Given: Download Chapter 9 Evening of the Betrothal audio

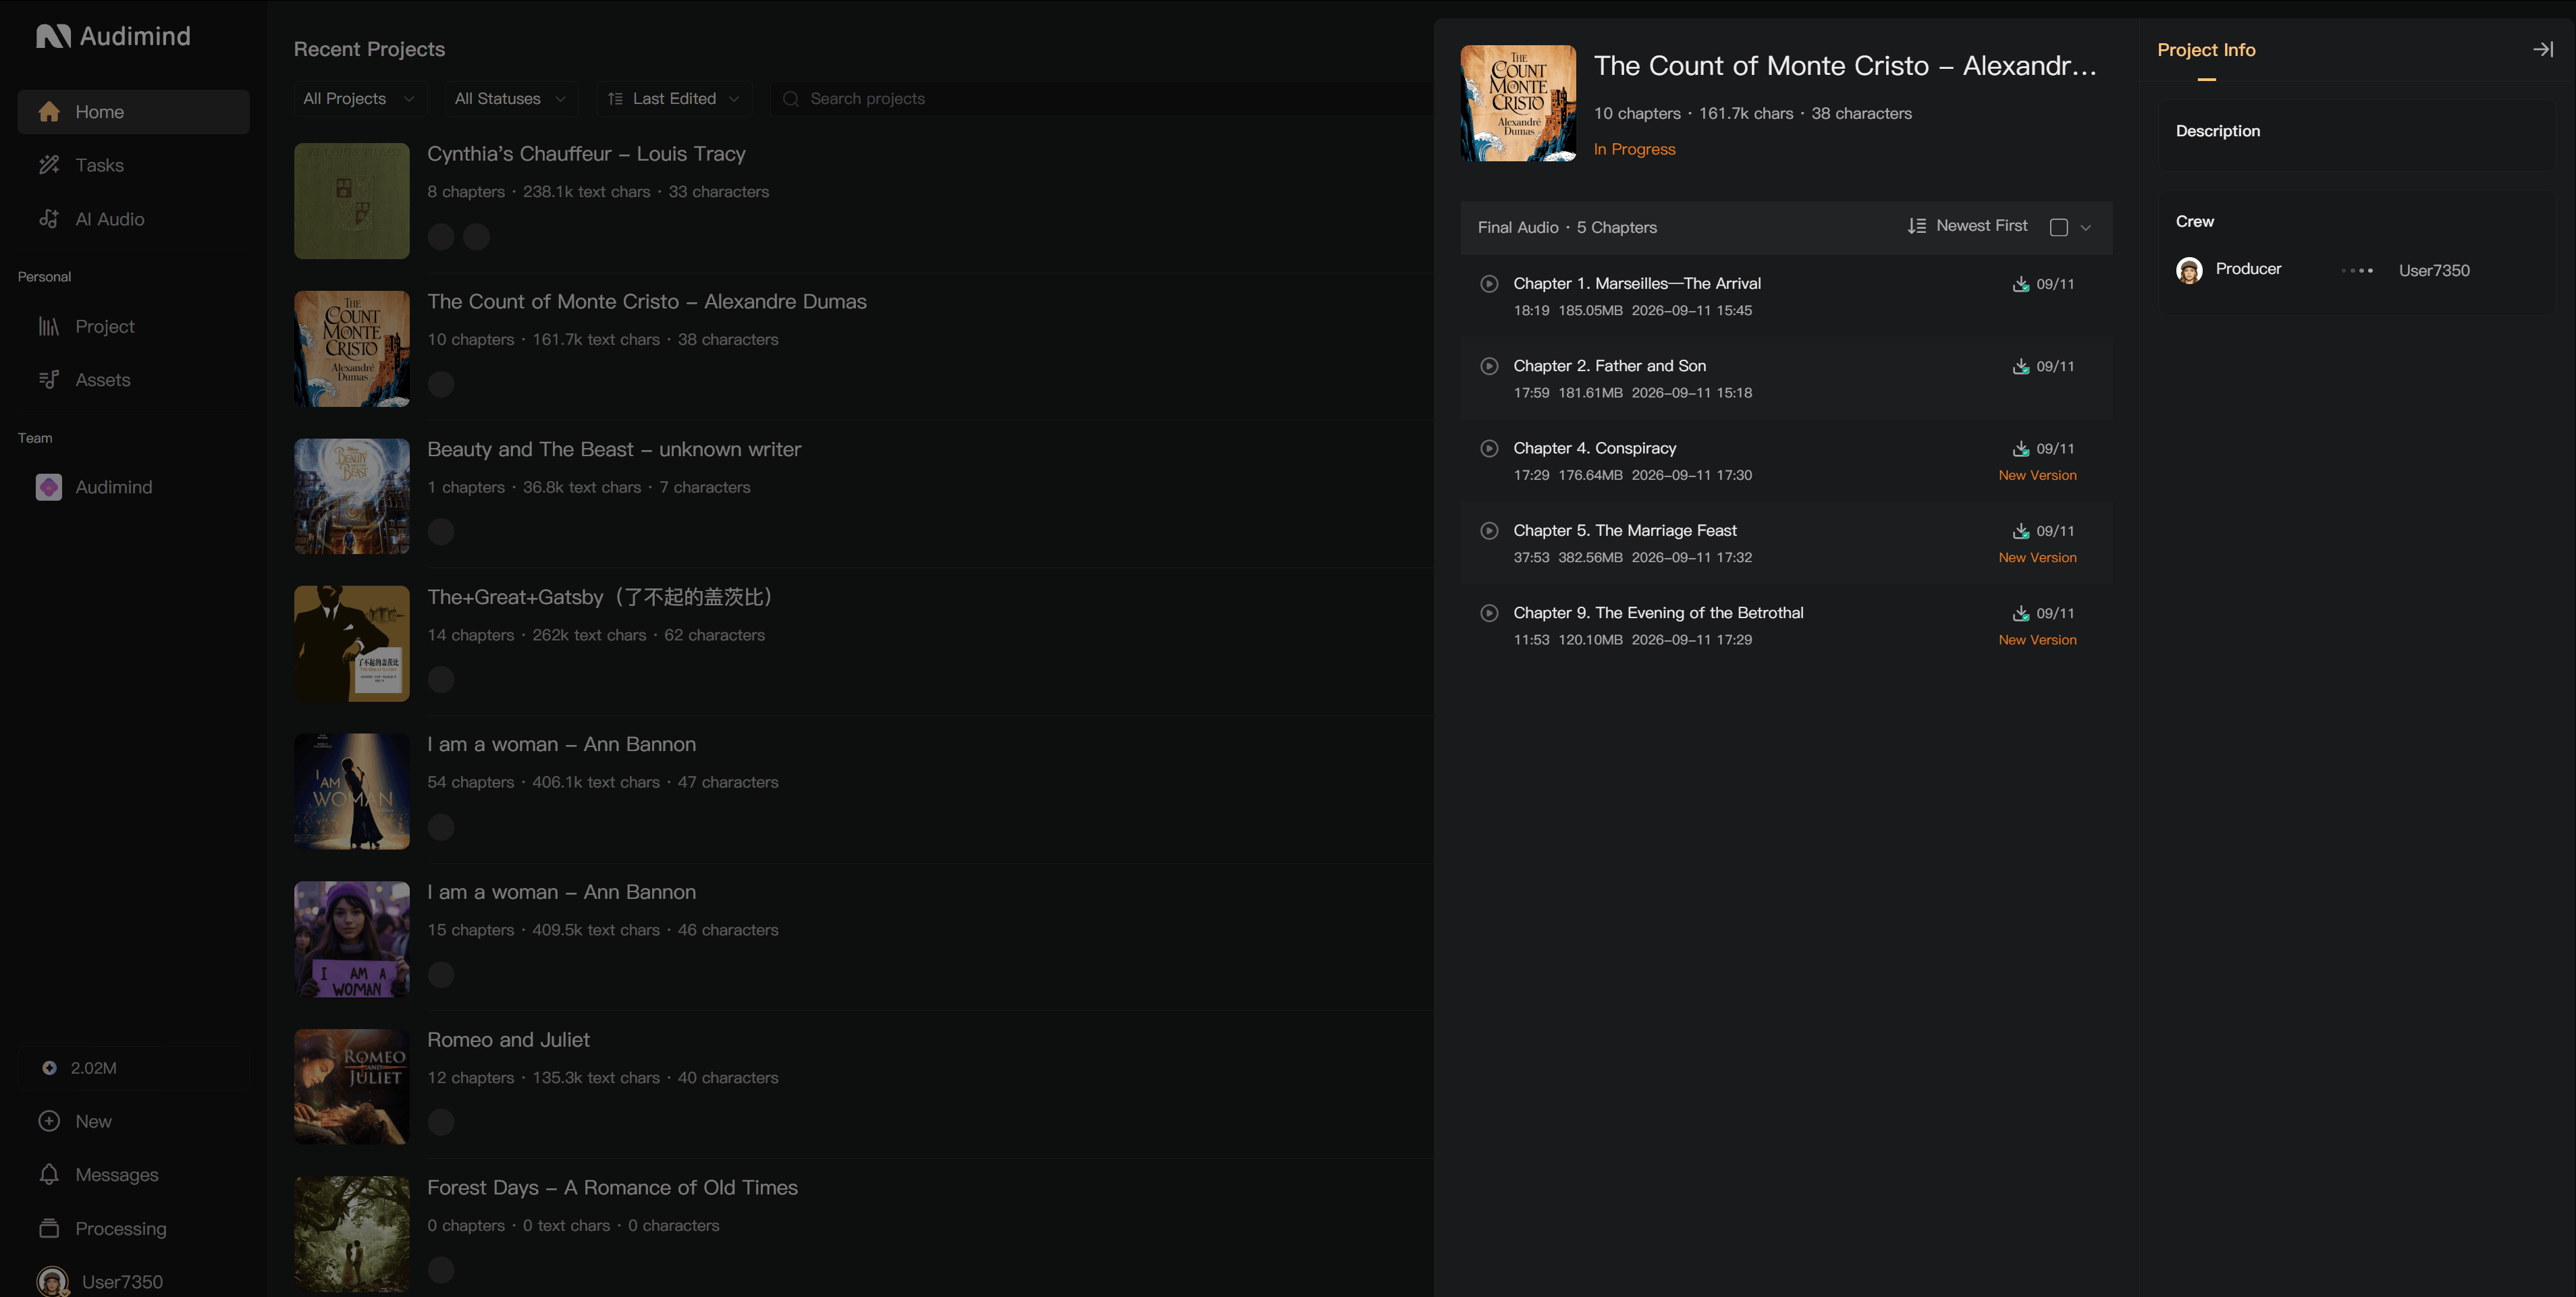Looking at the screenshot, I should [2020, 613].
